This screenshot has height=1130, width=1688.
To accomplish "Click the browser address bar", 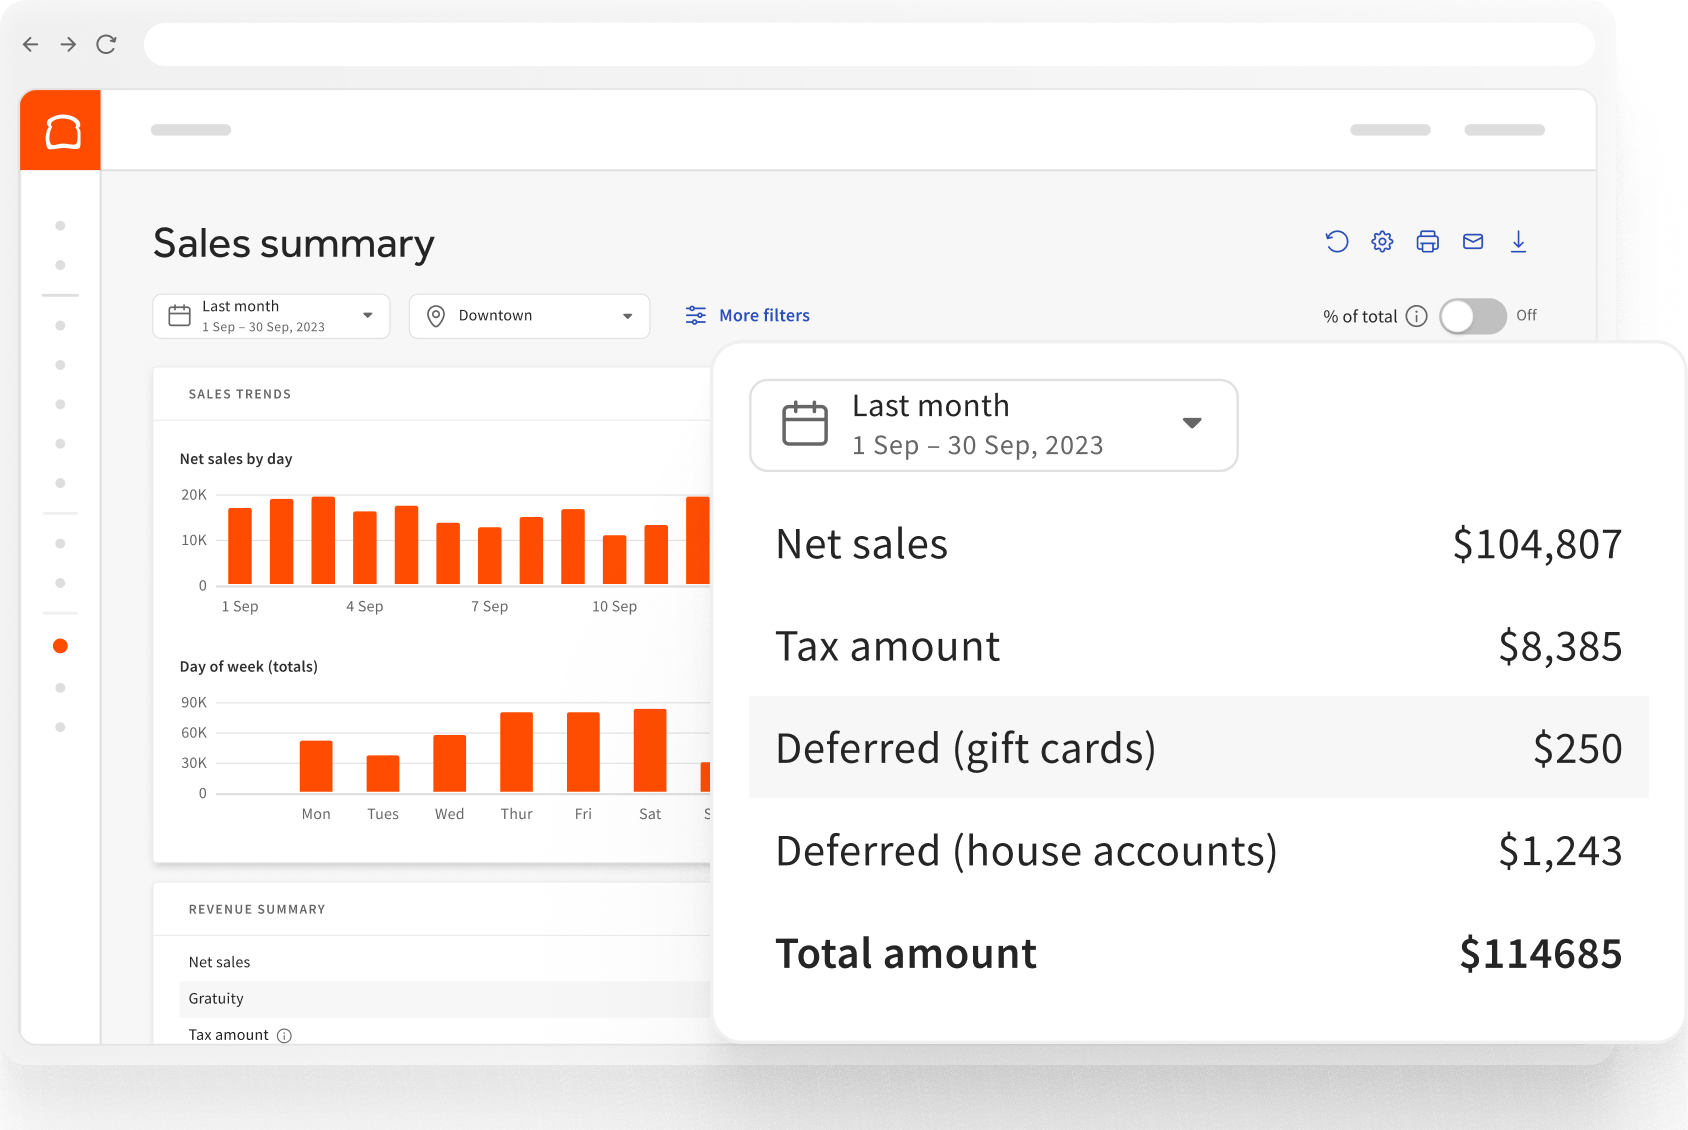I will pyautogui.click(x=869, y=44).
